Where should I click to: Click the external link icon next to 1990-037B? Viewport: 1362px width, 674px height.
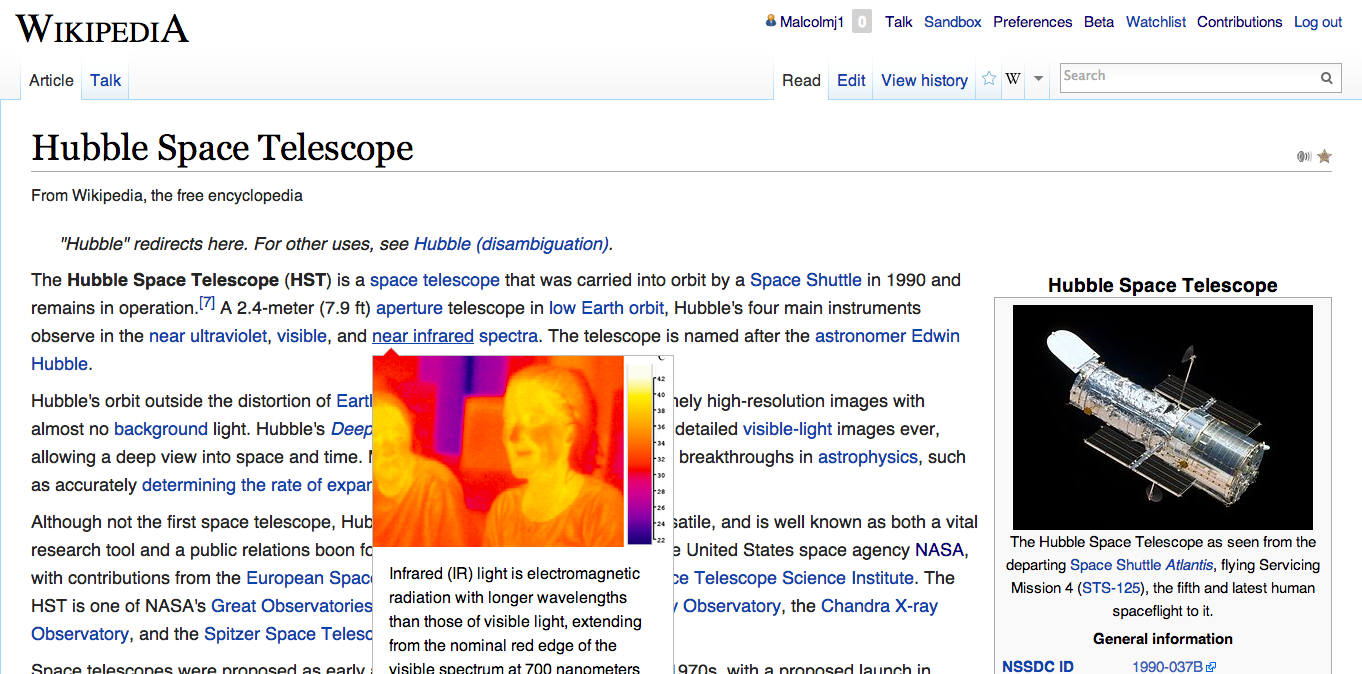tap(1211, 667)
